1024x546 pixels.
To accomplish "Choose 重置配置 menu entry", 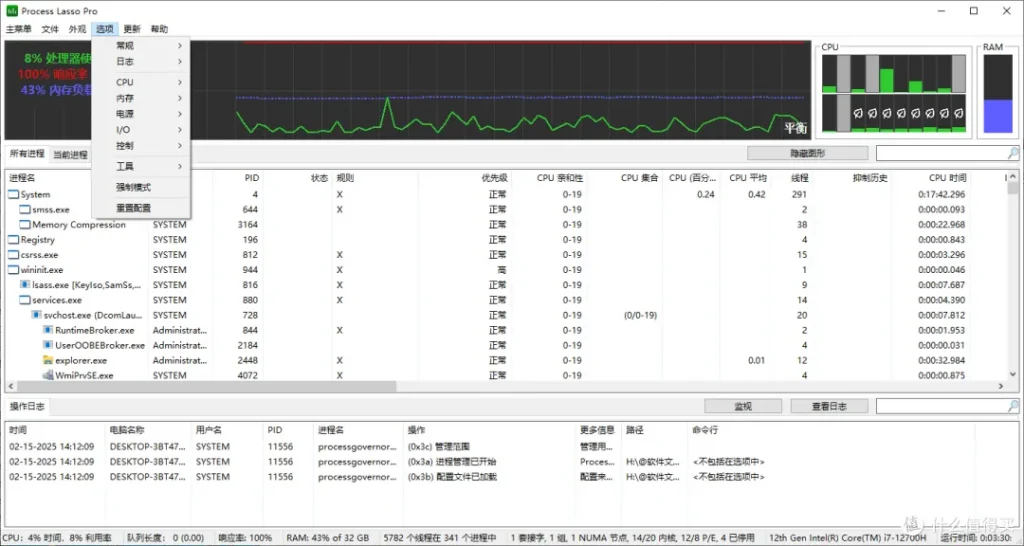I will (x=140, y=208).
